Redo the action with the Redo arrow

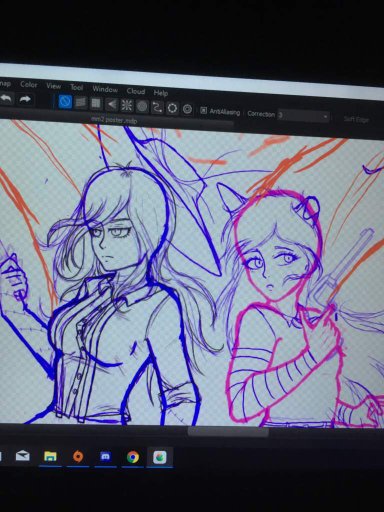(25, 99)
